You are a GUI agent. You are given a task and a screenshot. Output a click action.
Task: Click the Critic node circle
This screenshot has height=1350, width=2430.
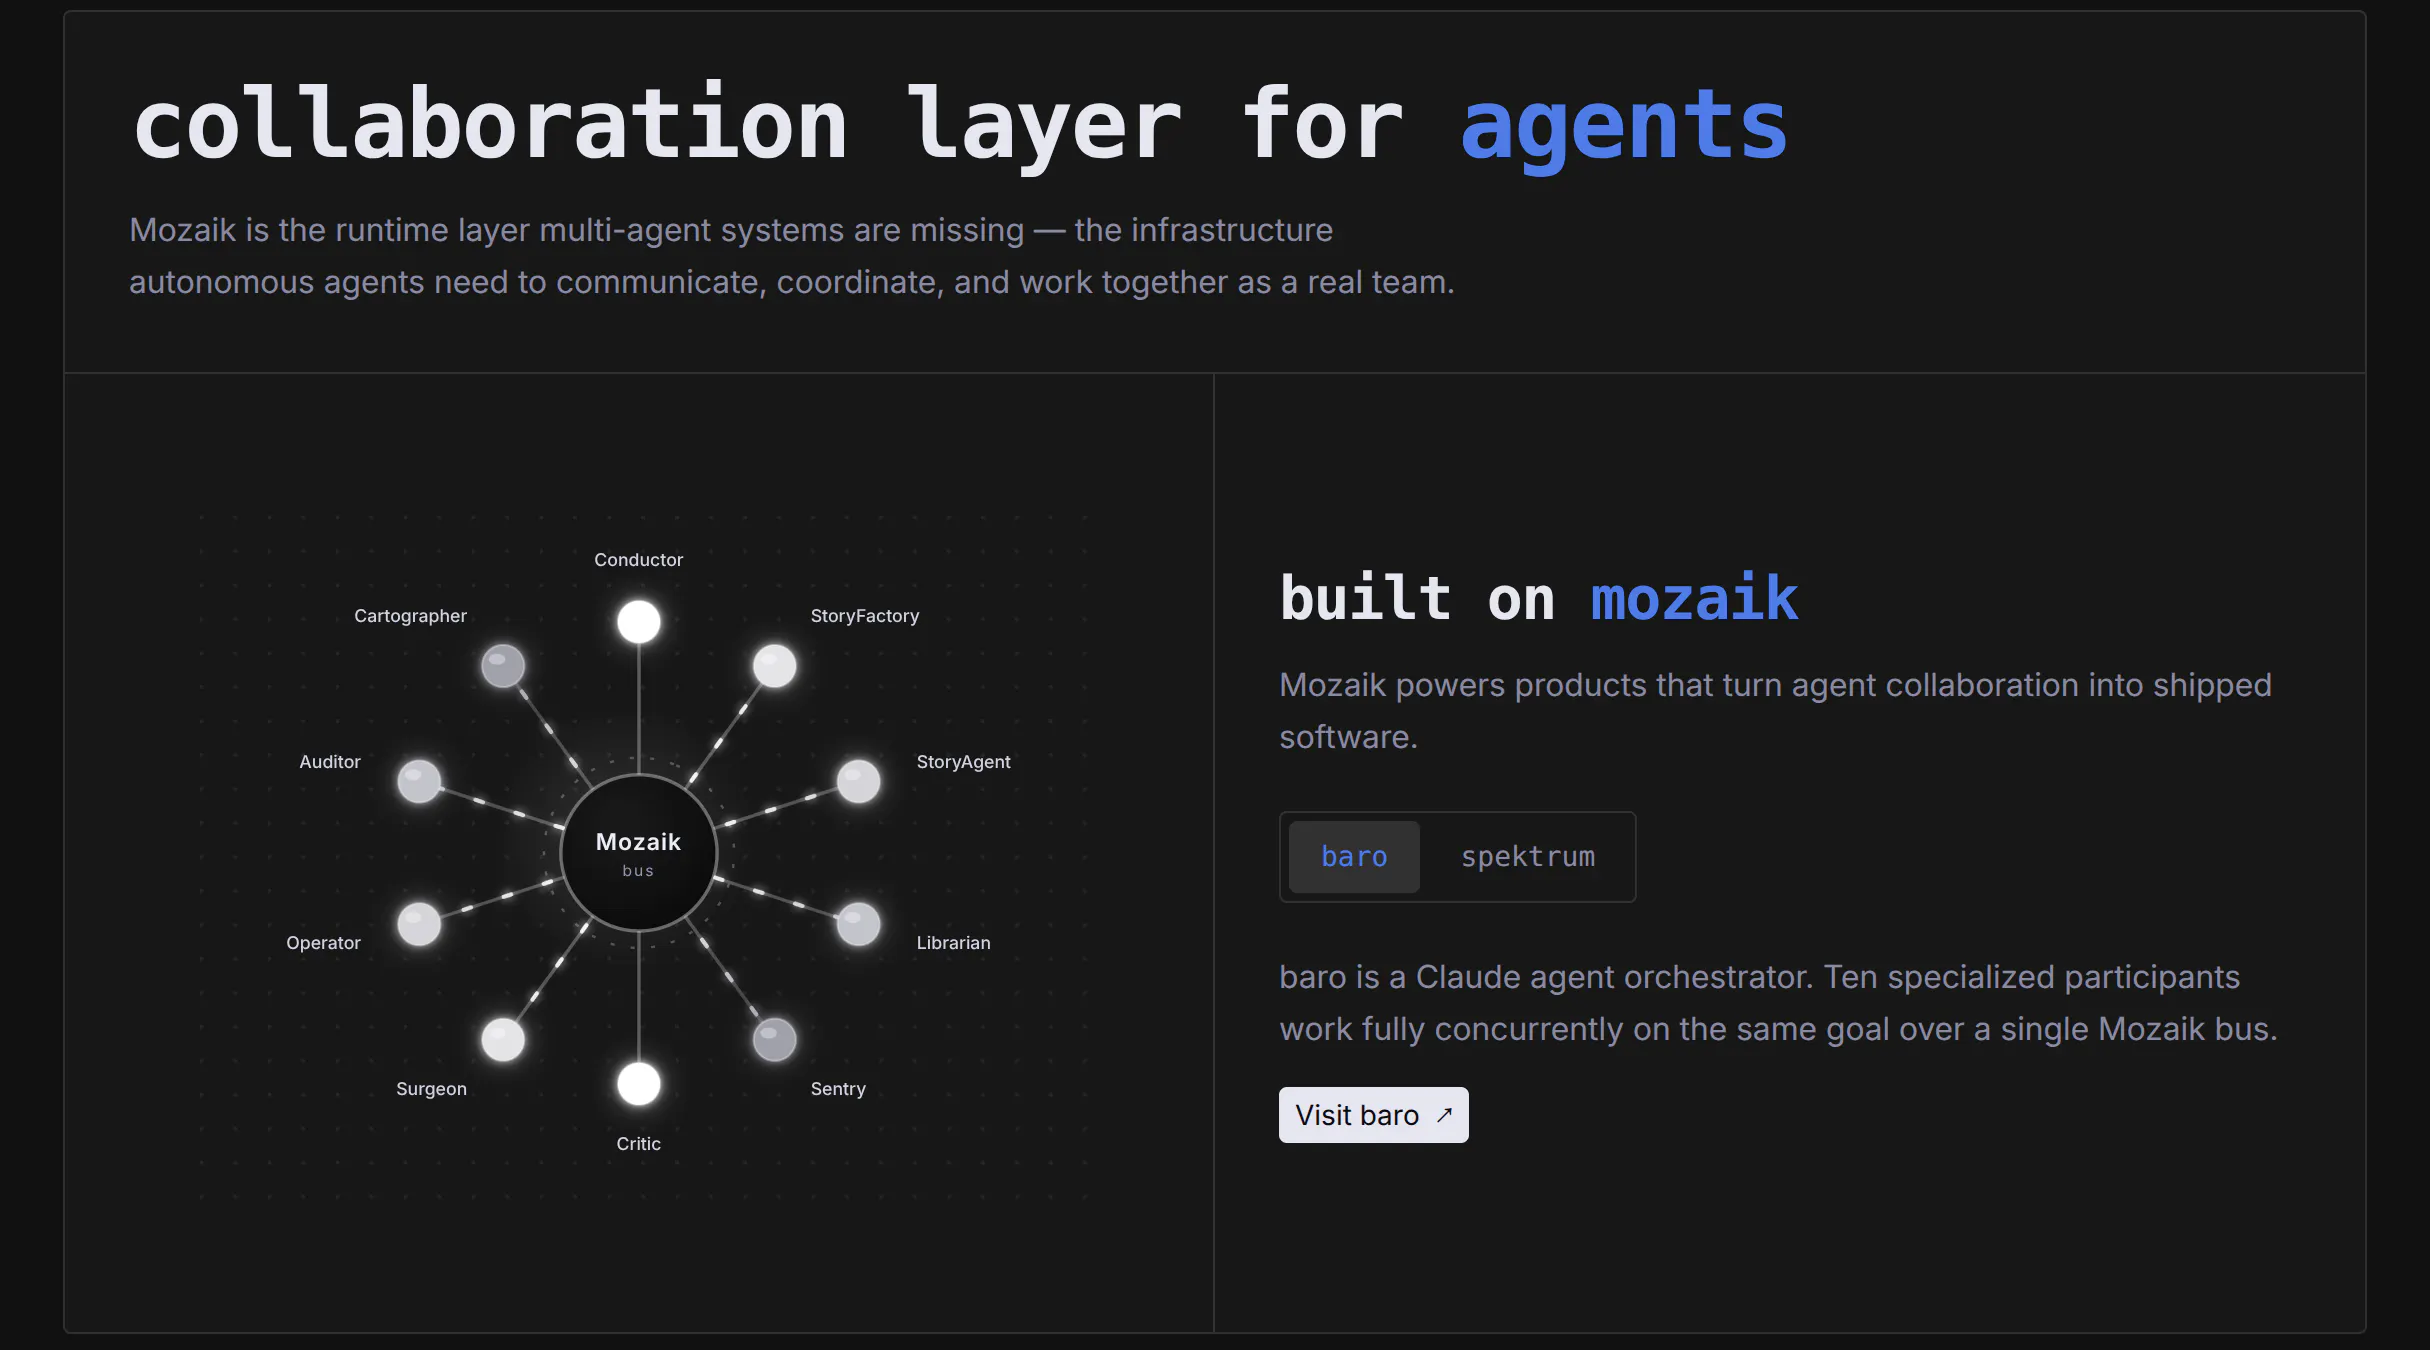[639, 1084]
